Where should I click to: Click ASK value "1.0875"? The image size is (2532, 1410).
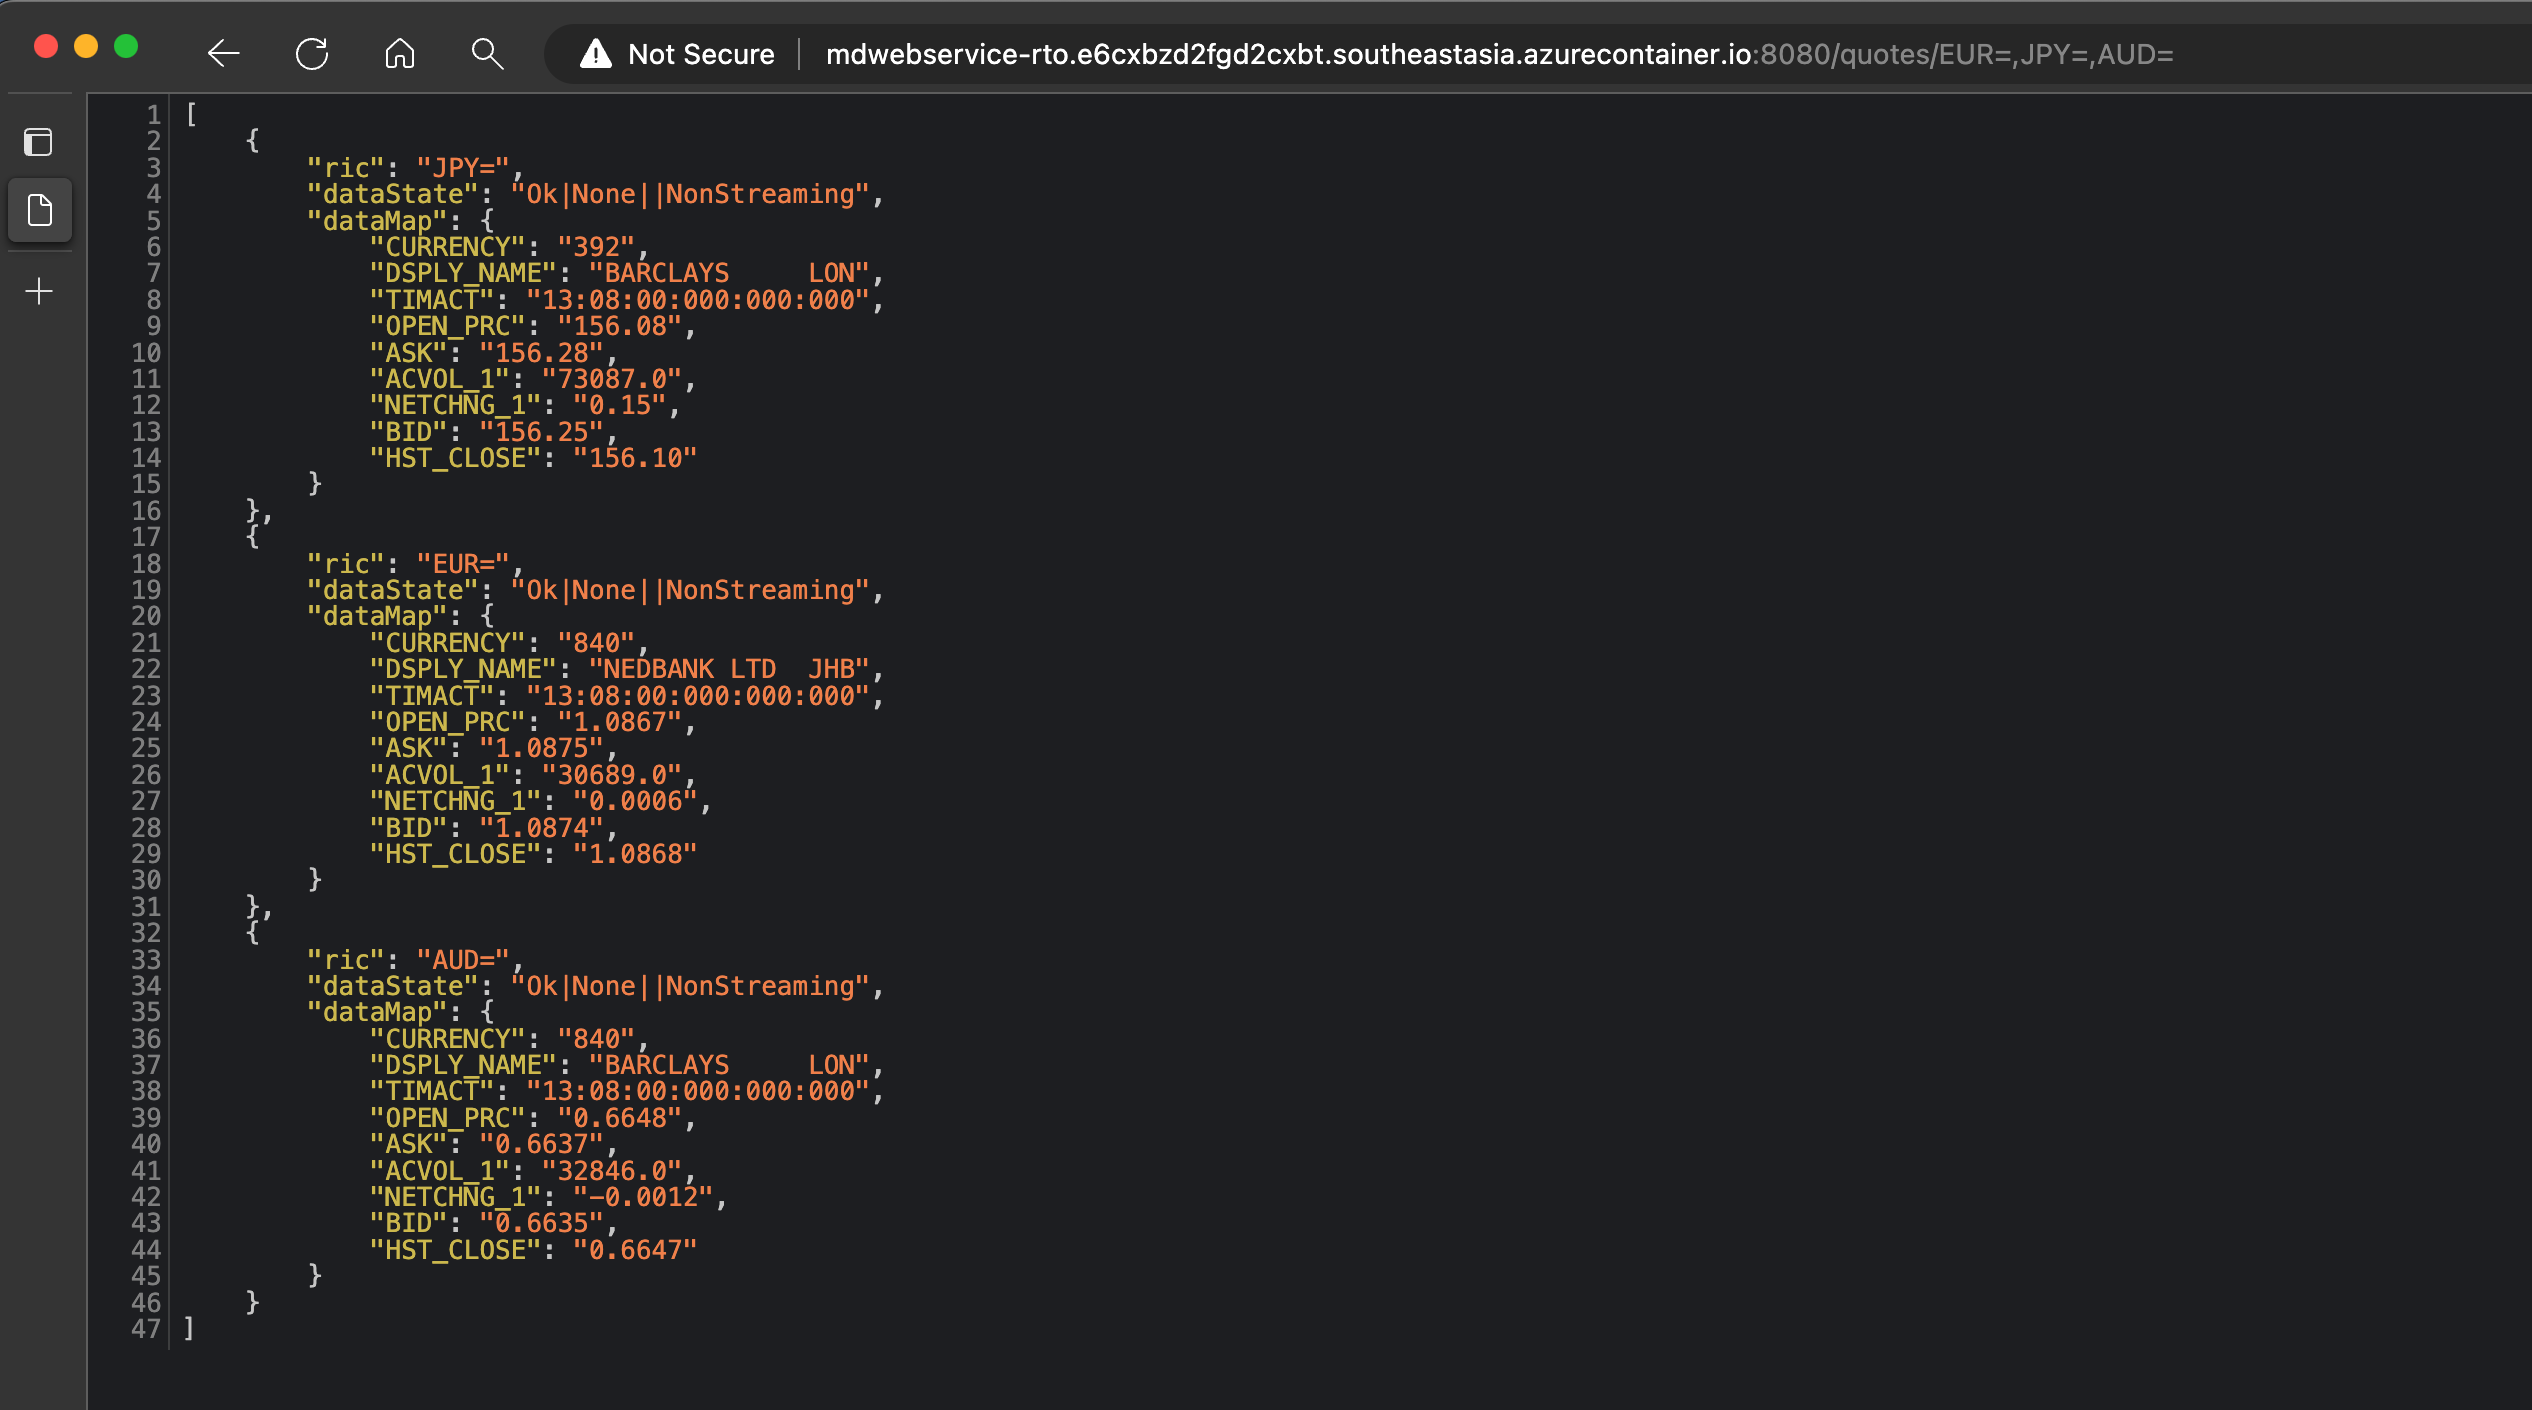click(542, 748)
